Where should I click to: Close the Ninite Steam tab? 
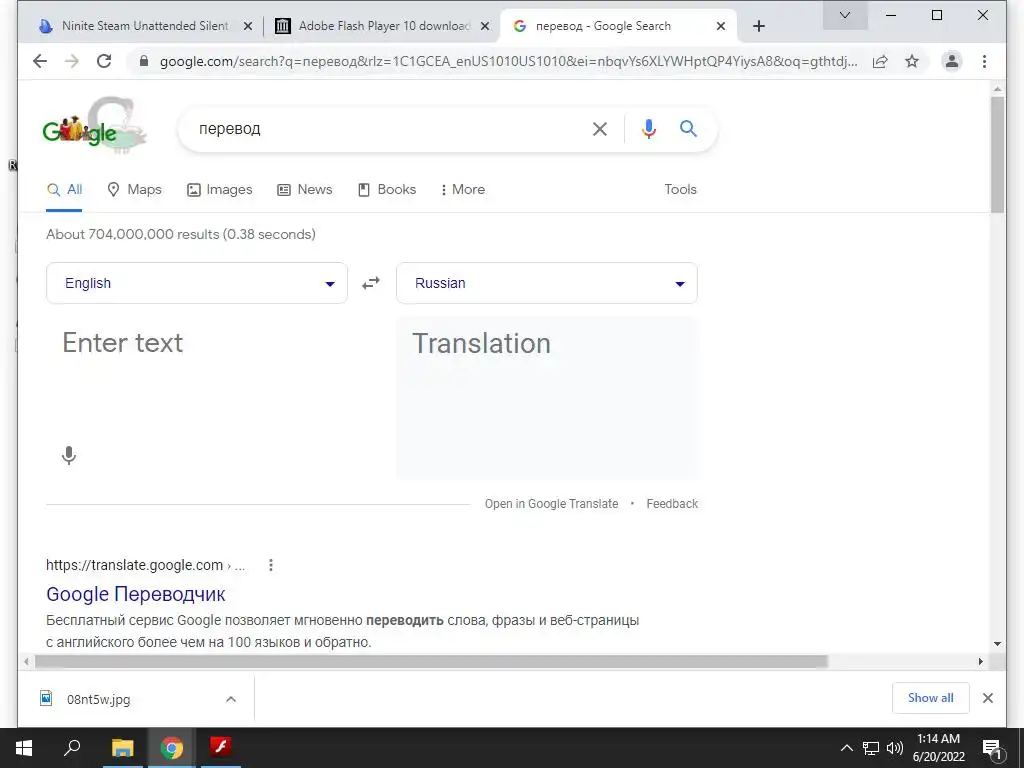248,26
